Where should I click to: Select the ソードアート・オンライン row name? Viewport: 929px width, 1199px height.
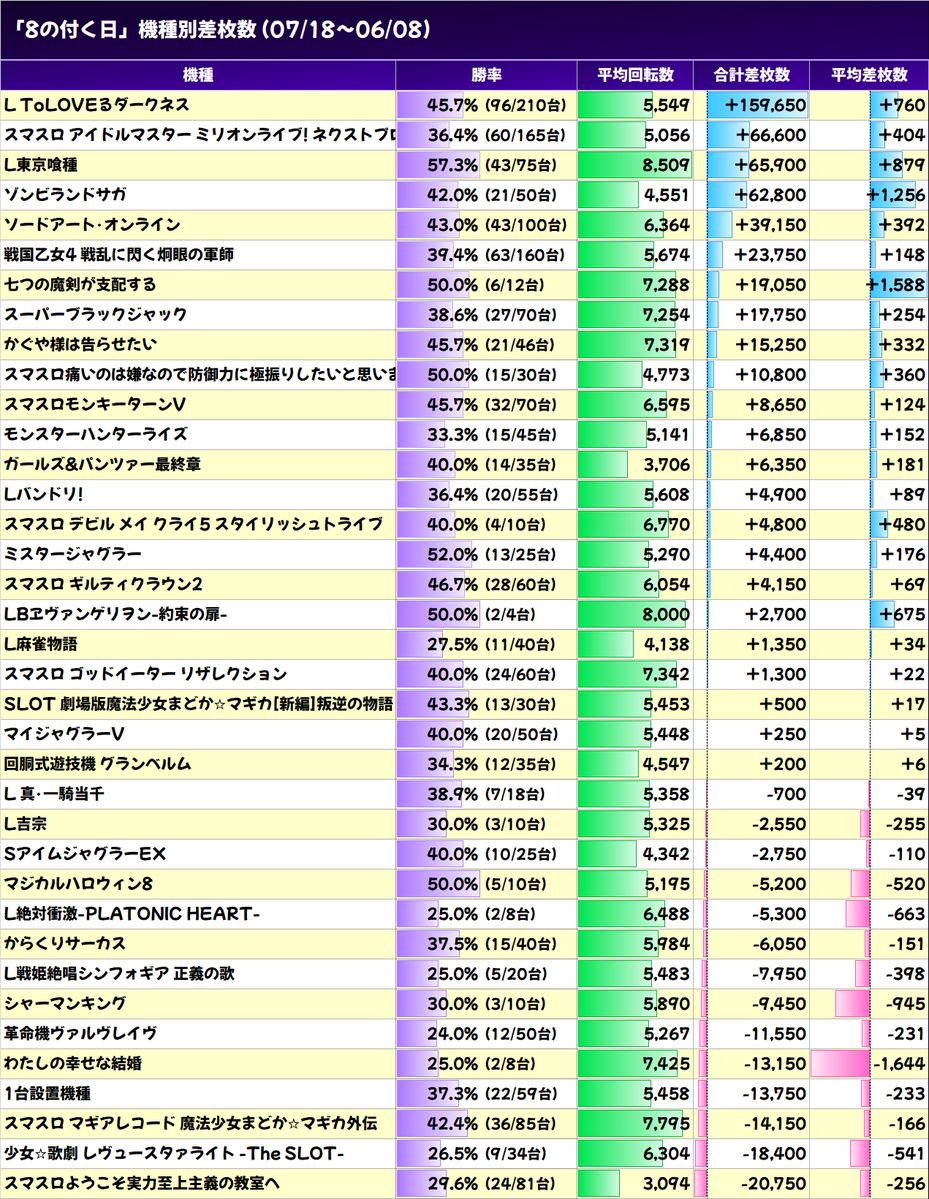click(x=93, y=225)
